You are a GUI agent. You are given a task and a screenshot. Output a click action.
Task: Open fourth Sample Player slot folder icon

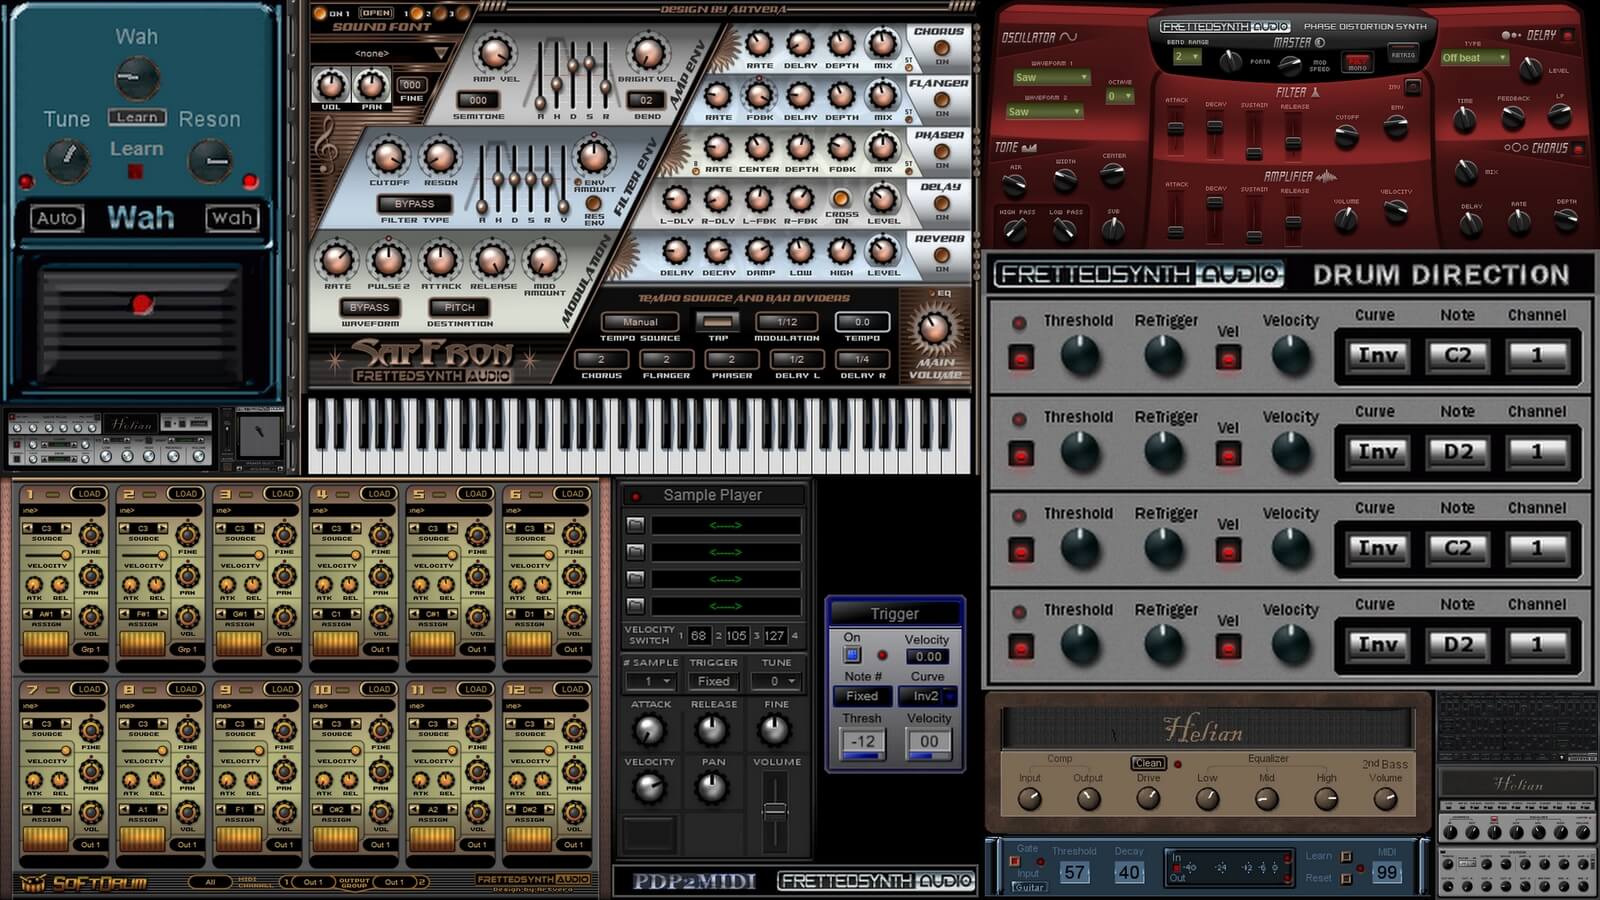point(635,605)
